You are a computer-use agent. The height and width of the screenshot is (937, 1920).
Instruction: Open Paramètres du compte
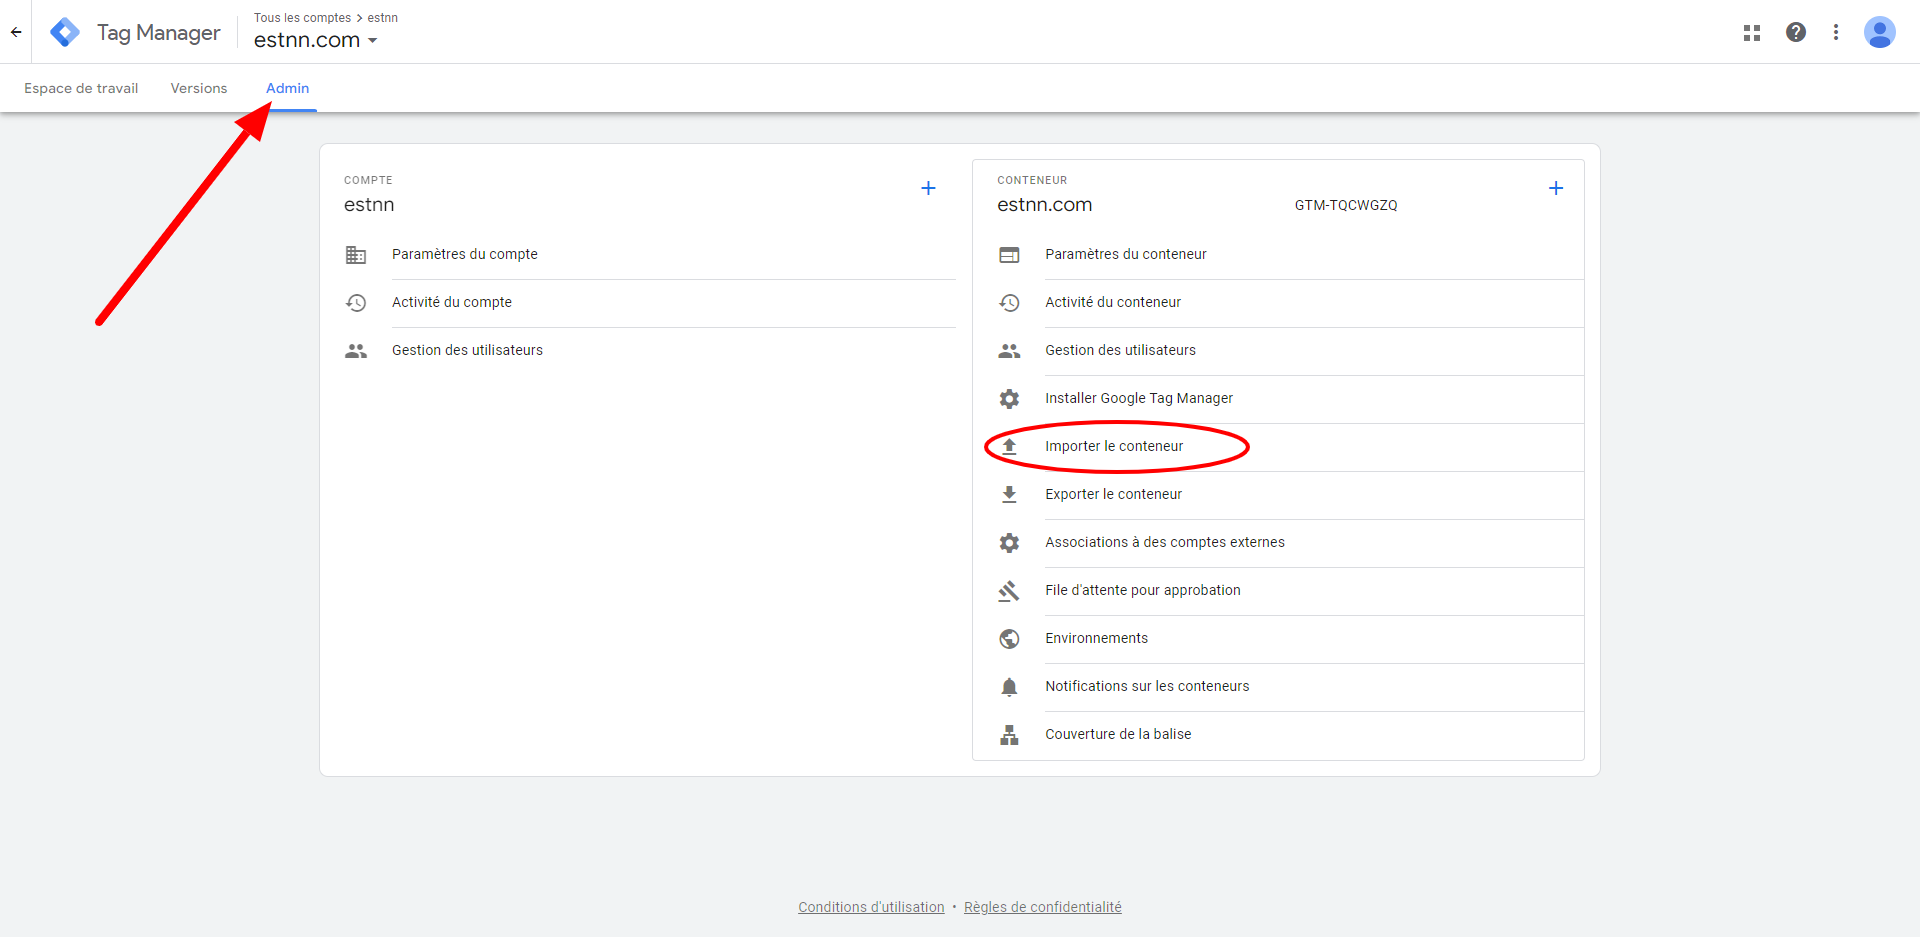tap(464, 254)
